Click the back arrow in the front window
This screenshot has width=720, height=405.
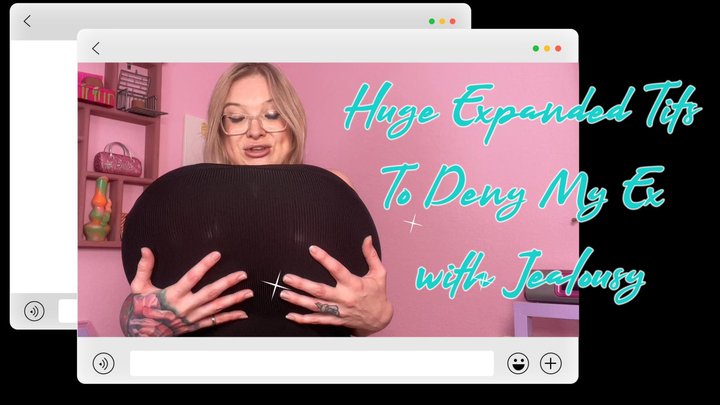click(96, 48)
